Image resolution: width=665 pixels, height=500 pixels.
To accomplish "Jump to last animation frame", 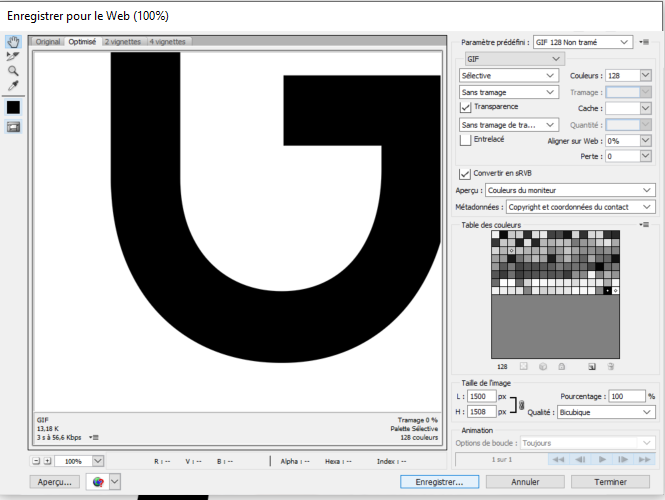I will [645, 459].
